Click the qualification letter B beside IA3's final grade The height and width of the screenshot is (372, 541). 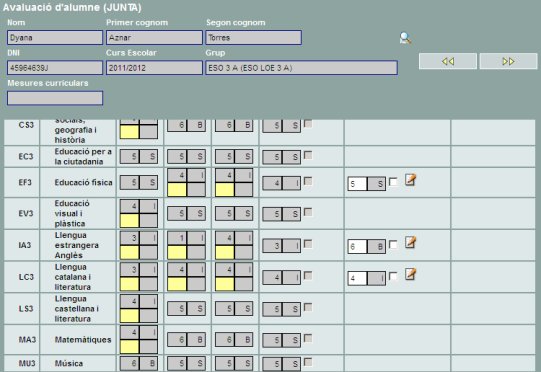377,247
